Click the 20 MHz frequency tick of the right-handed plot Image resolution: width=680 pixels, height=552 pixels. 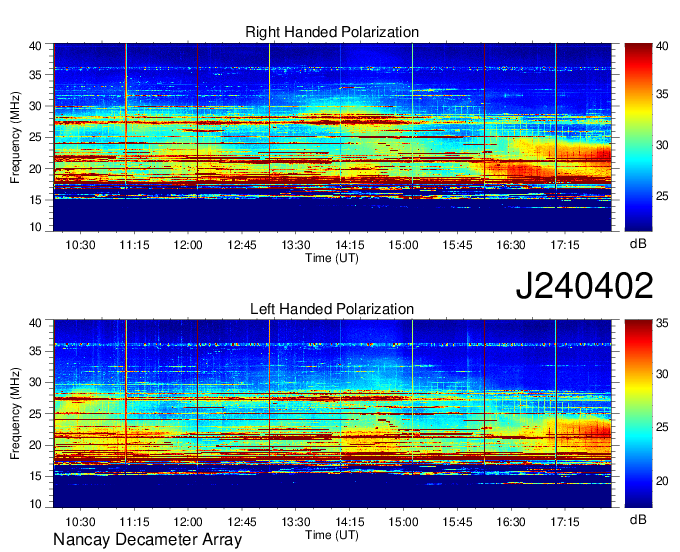[x=36, y=169]
